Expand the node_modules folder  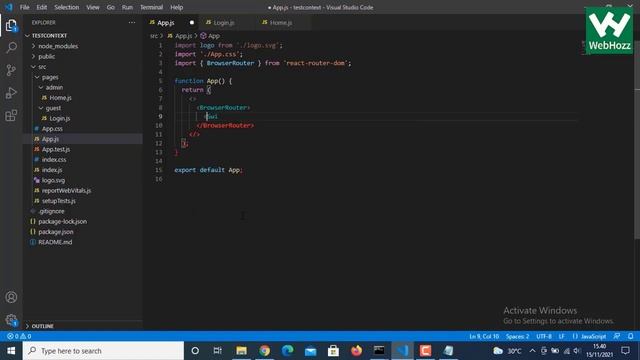(33, 46)
